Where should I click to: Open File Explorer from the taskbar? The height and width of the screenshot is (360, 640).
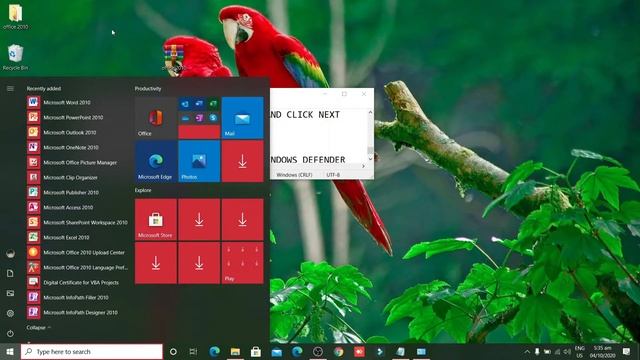coord(235,351)
